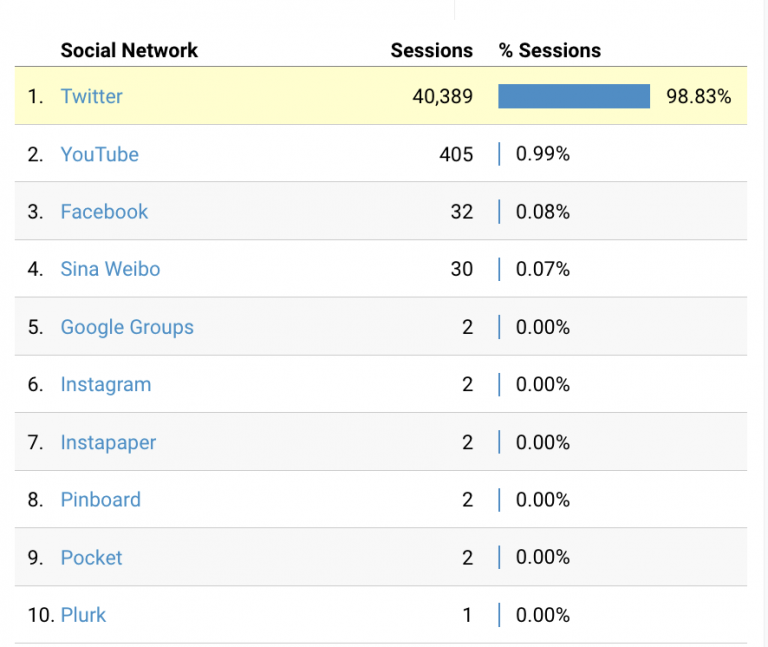This screenshot has height=647, width=768.
Task: Click the % Sessions column header
Action: point(550,50)
